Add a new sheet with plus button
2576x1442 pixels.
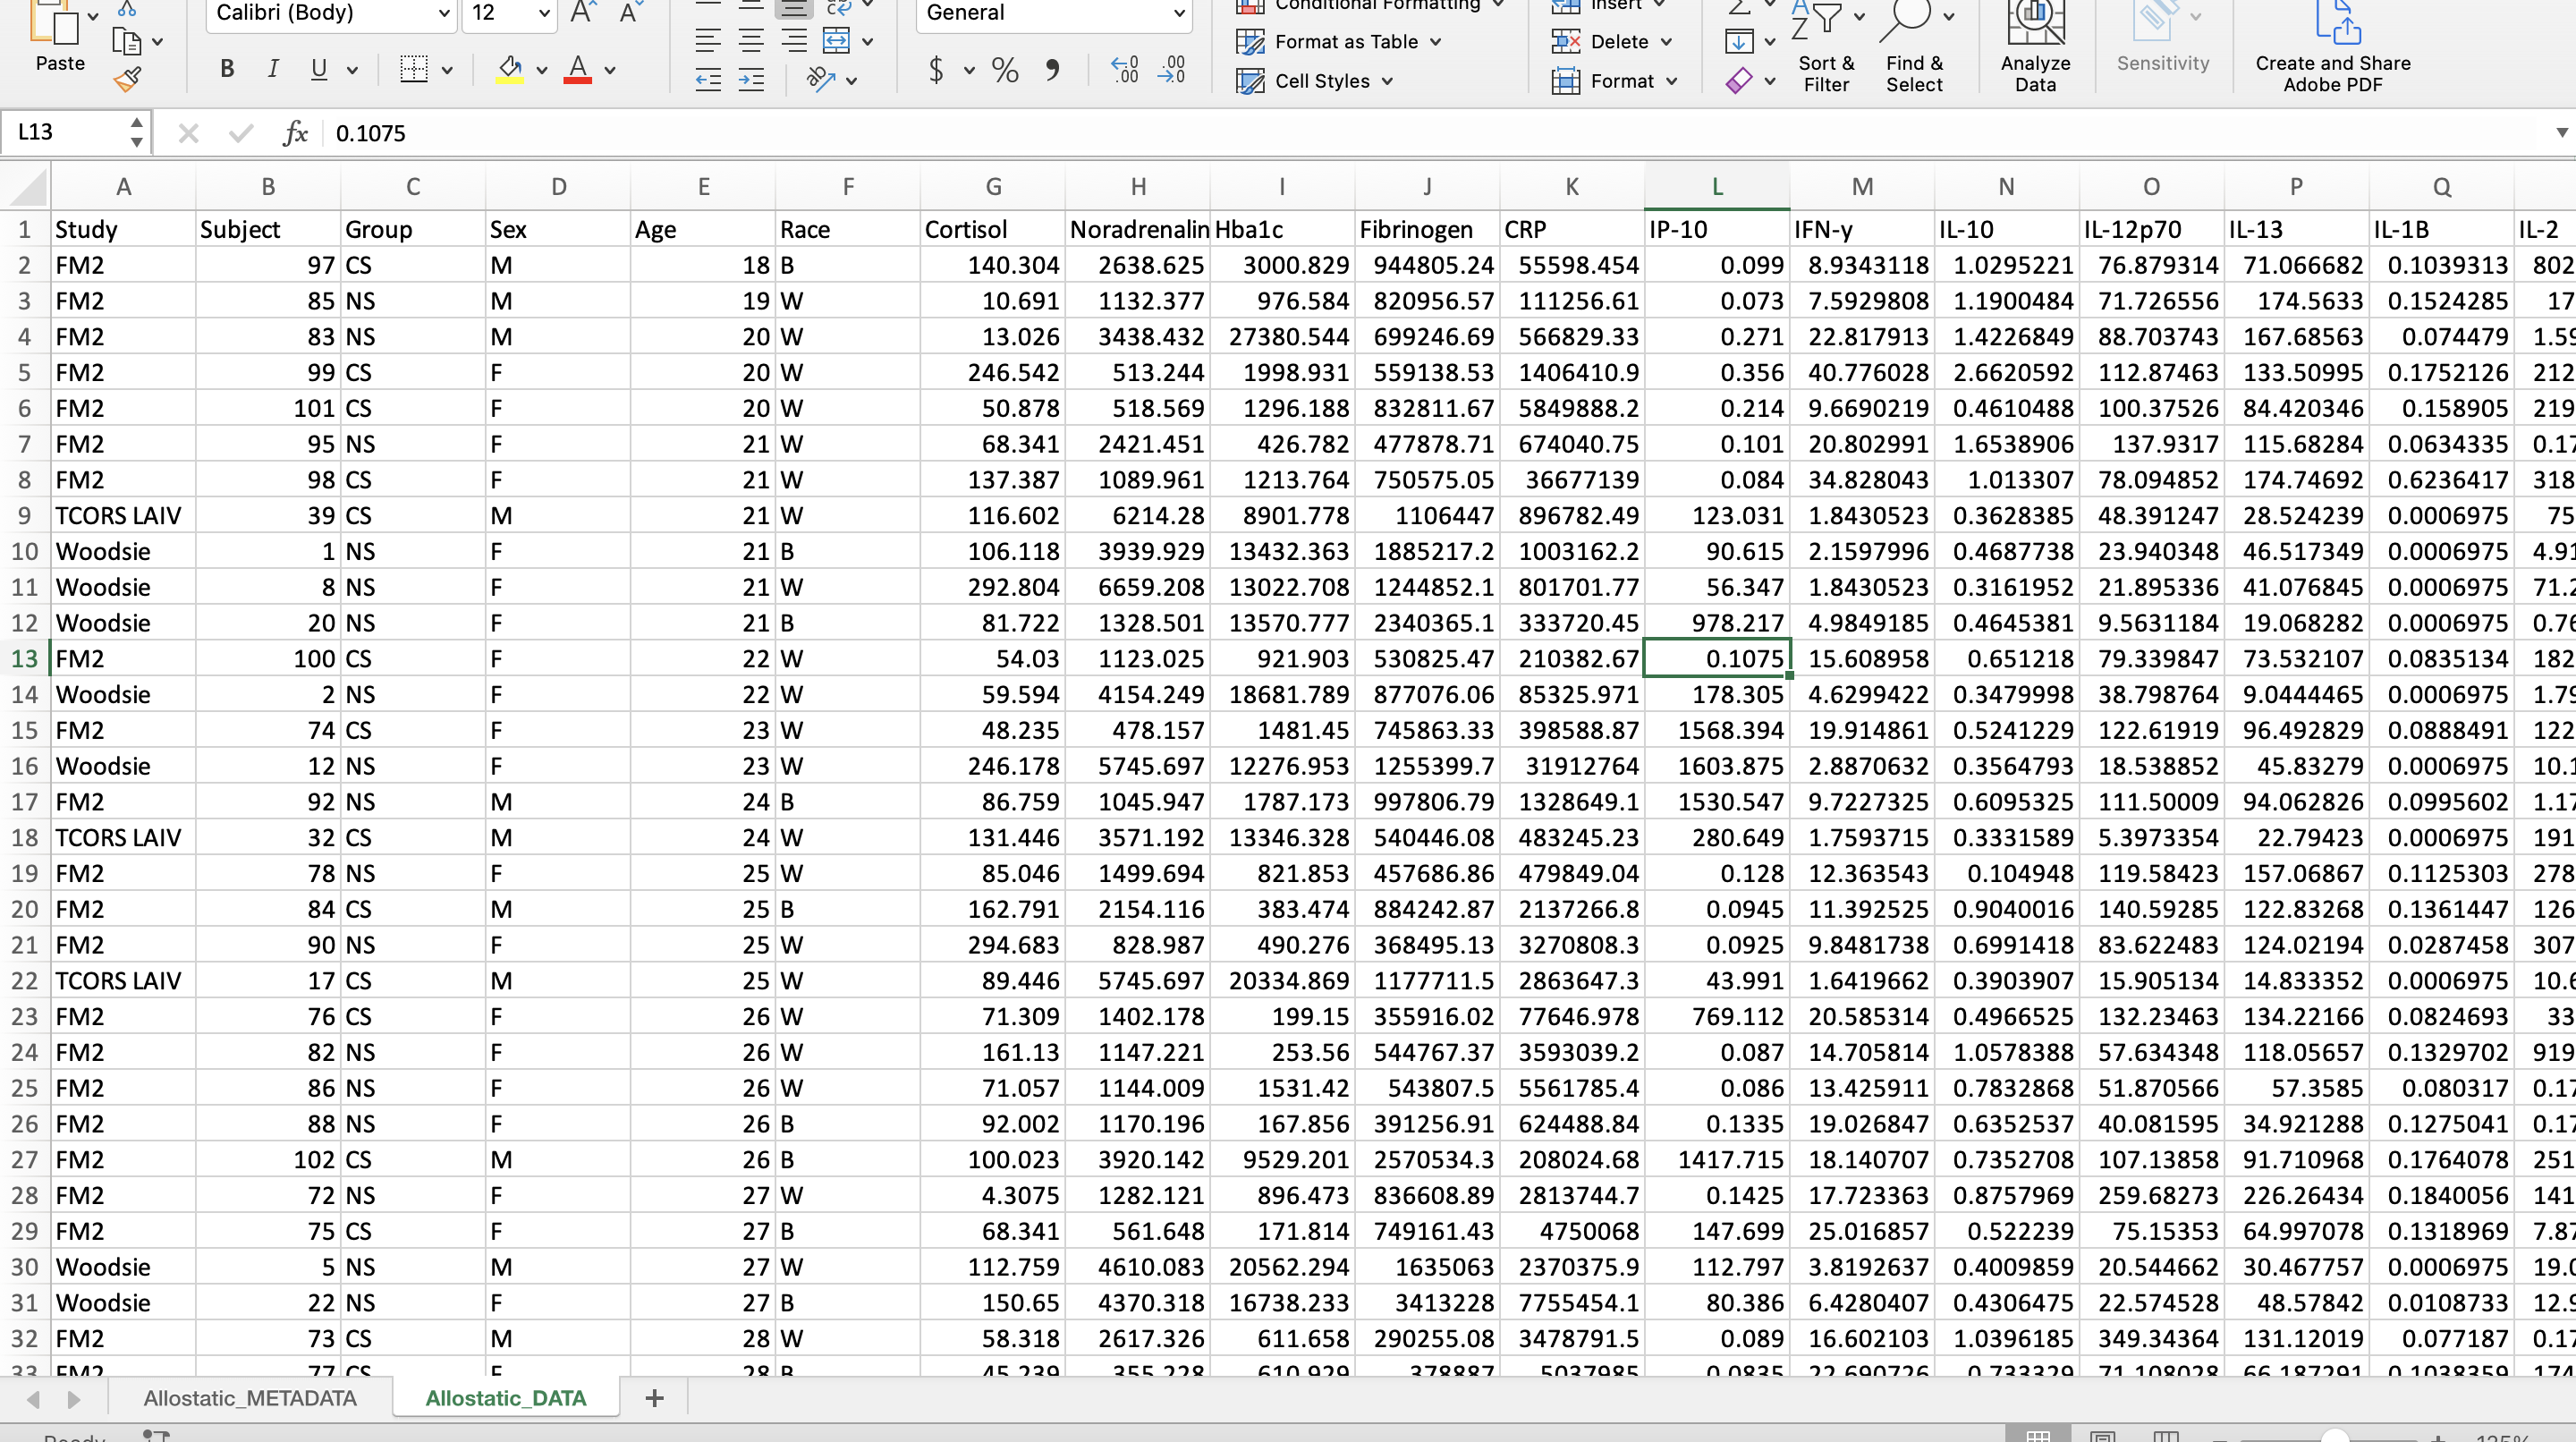[655, 1398]
